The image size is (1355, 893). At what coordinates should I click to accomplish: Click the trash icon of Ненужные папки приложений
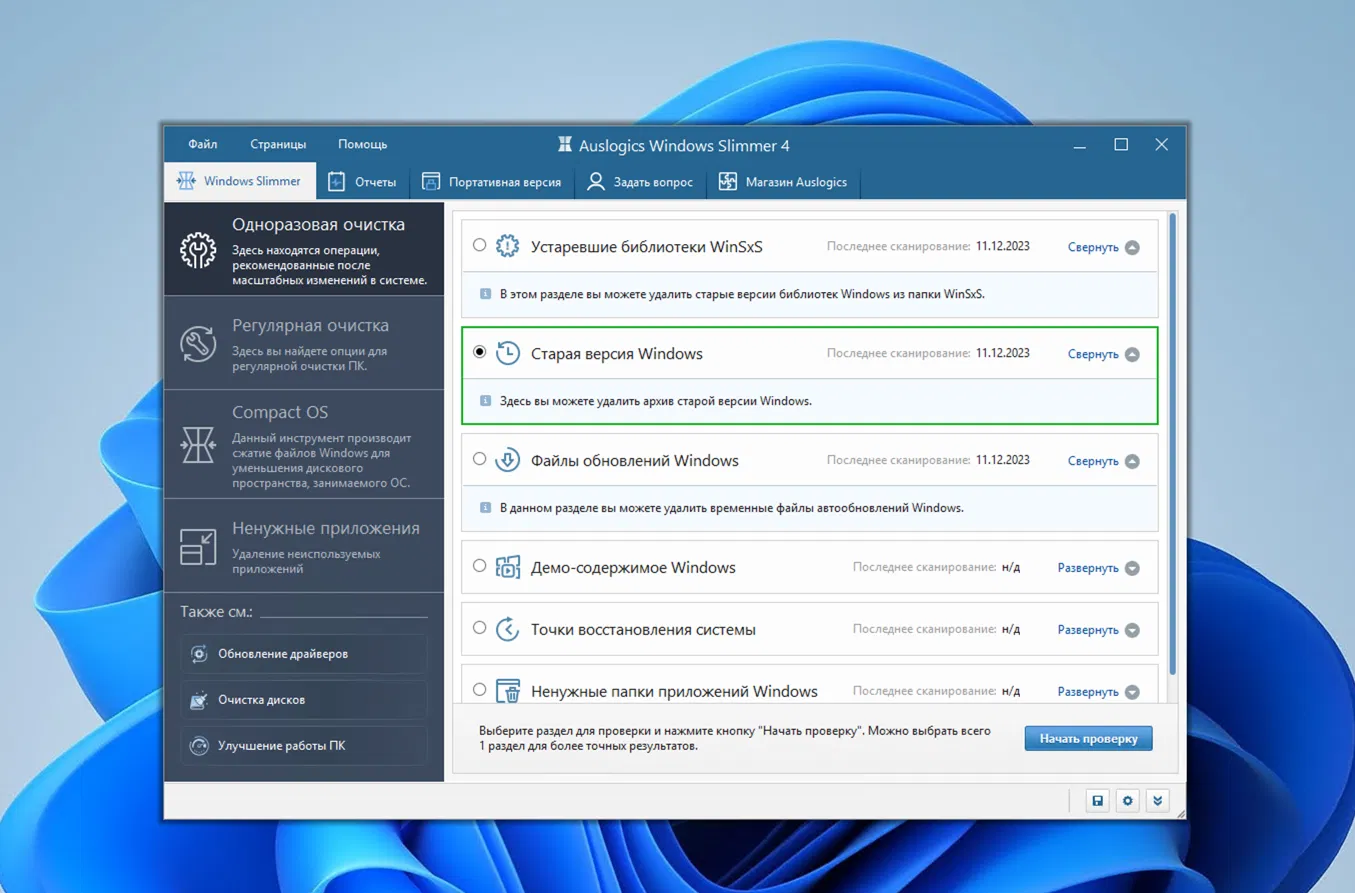508,691
